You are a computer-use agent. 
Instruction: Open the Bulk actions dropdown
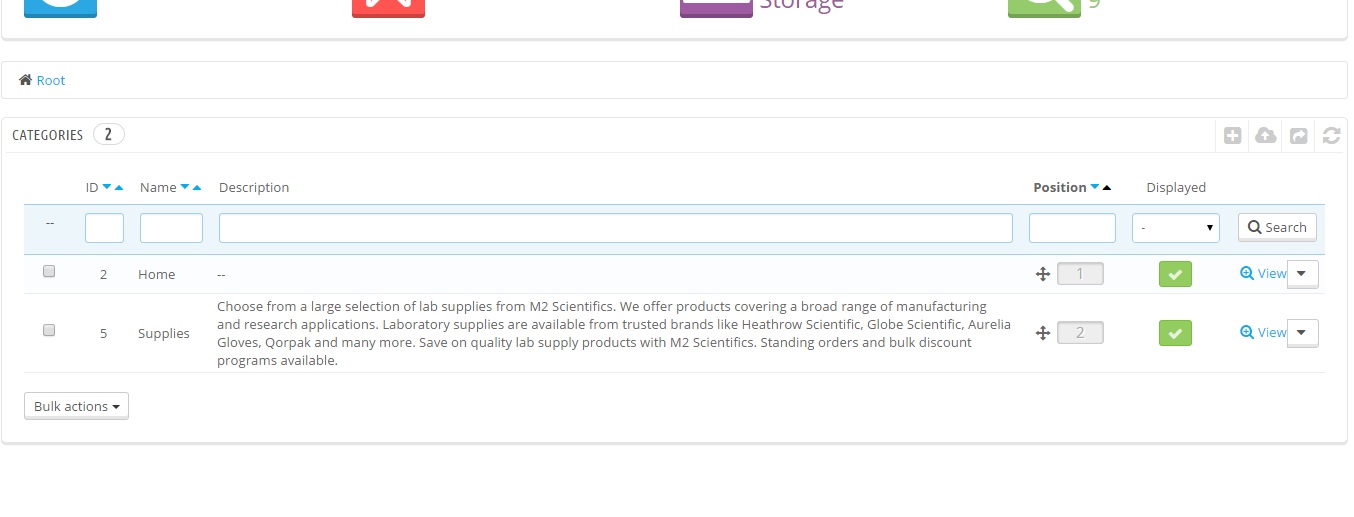(76, 406)
